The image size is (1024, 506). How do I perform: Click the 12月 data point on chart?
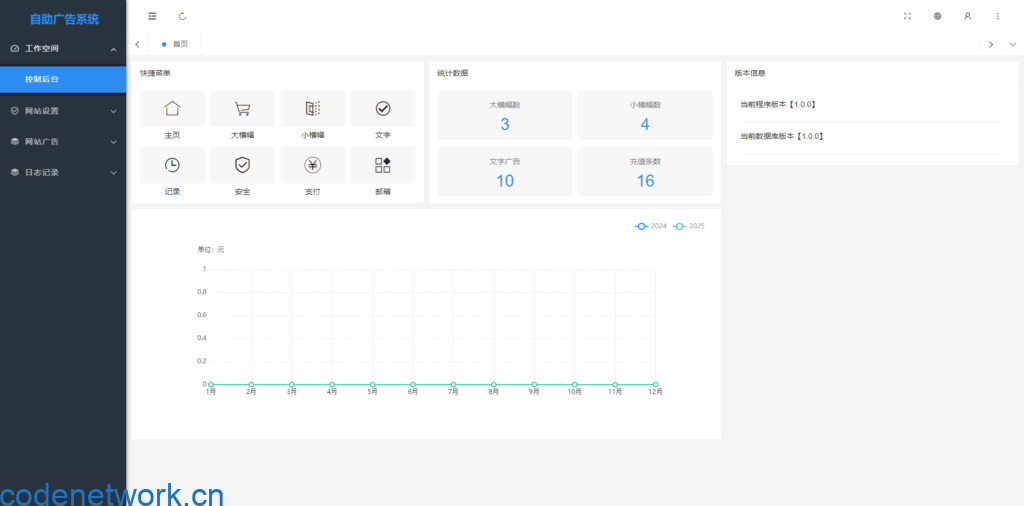click(655, 384)
